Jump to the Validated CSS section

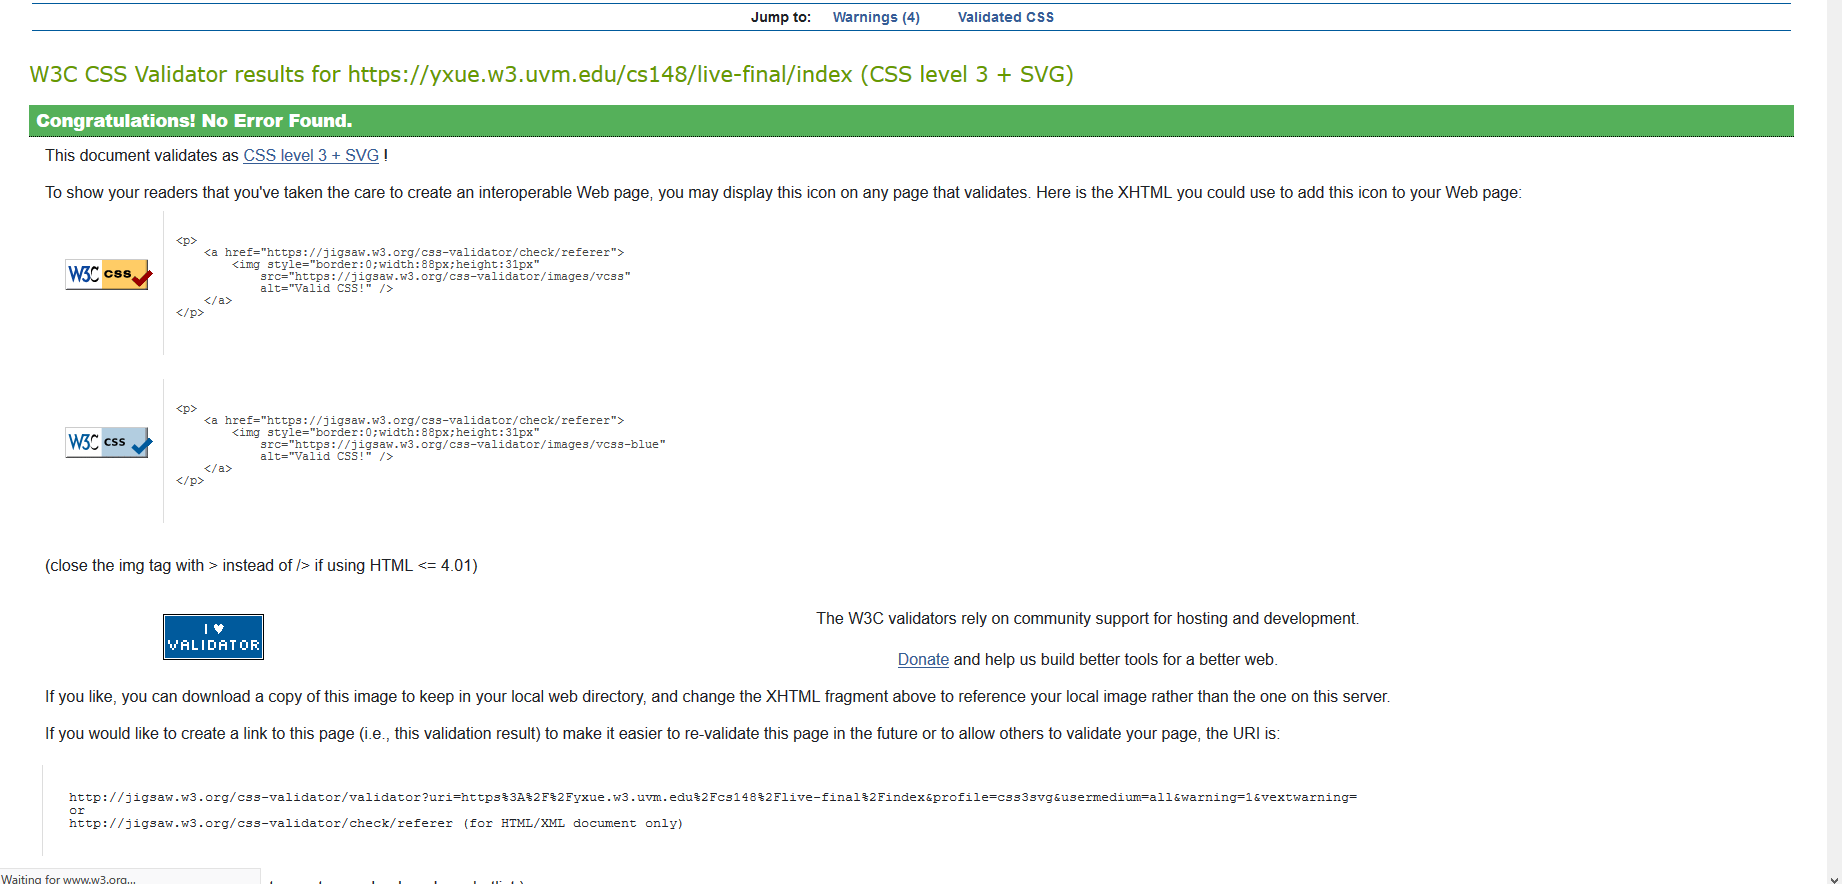(1005, 17)
